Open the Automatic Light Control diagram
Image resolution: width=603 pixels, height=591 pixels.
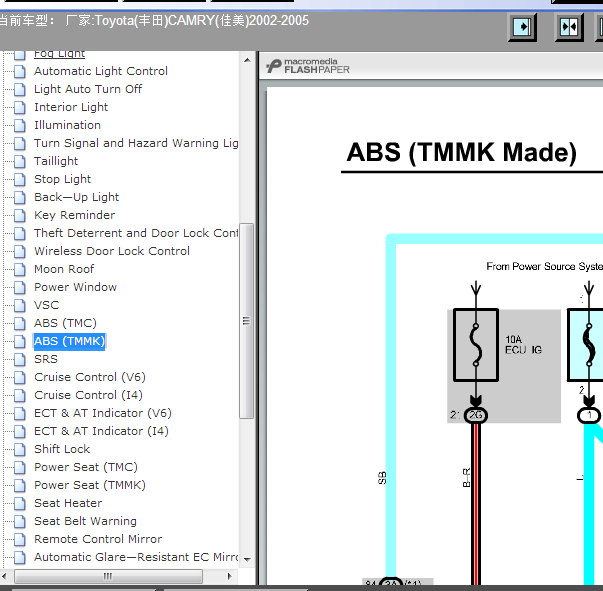click(x=101, y=71)
